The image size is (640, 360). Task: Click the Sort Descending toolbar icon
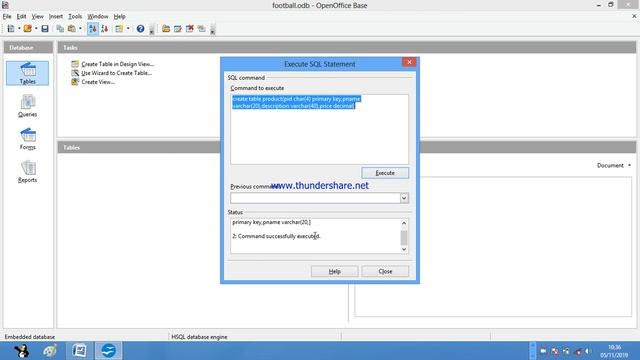[104, 29]
